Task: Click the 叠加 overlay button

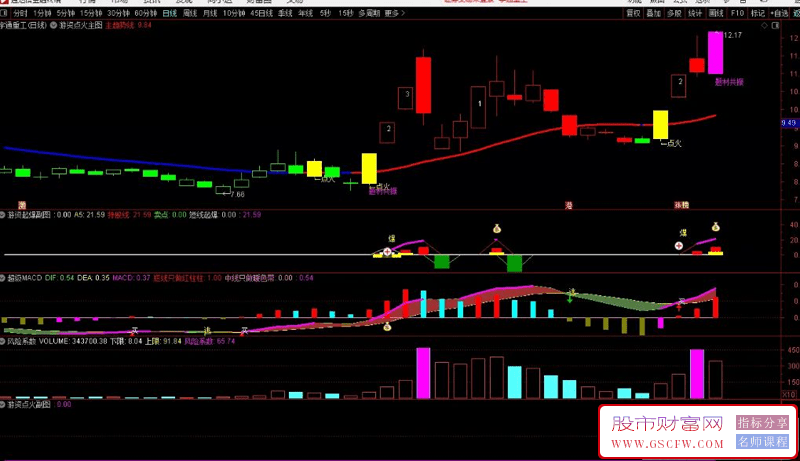Action: pos(654,13)
